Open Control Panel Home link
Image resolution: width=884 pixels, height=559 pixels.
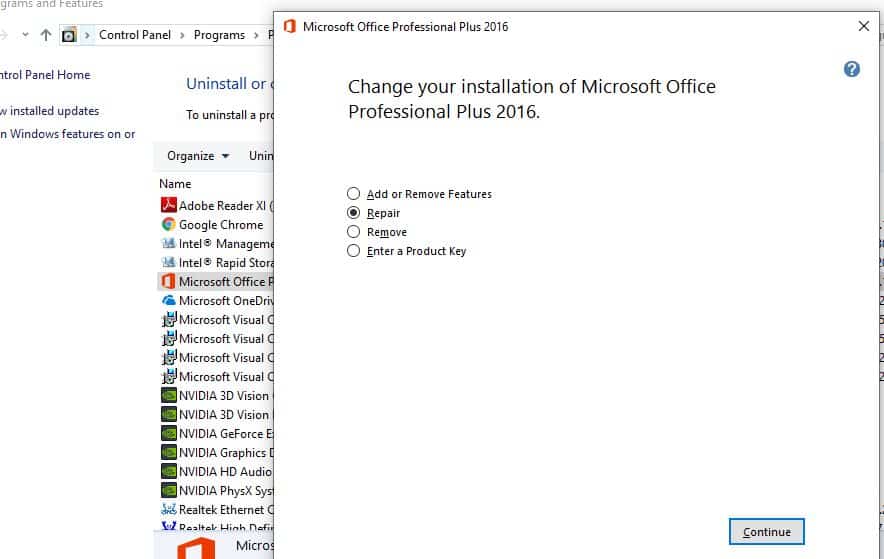(45, 75)
